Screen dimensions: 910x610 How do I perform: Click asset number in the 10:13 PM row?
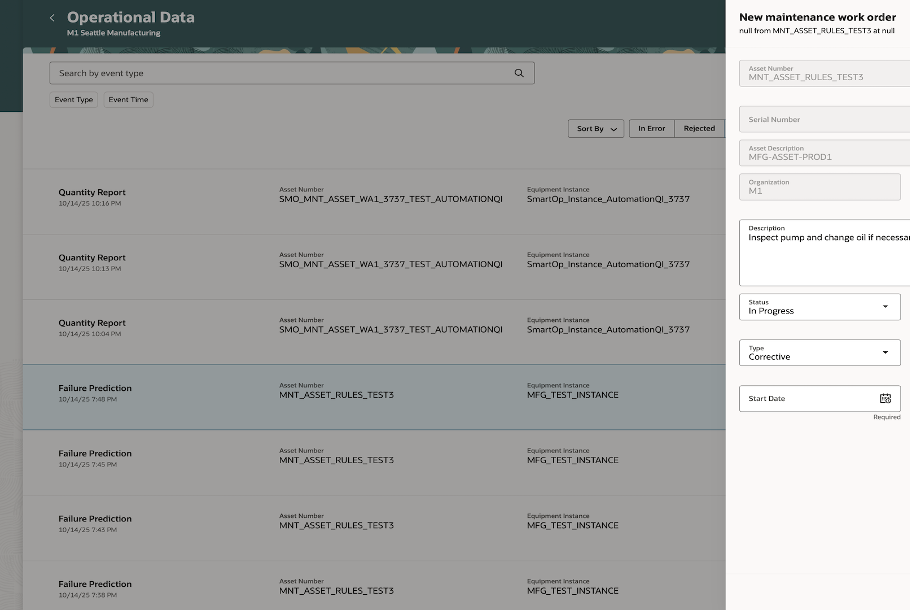pyautogui.click(x=391, y=264)
